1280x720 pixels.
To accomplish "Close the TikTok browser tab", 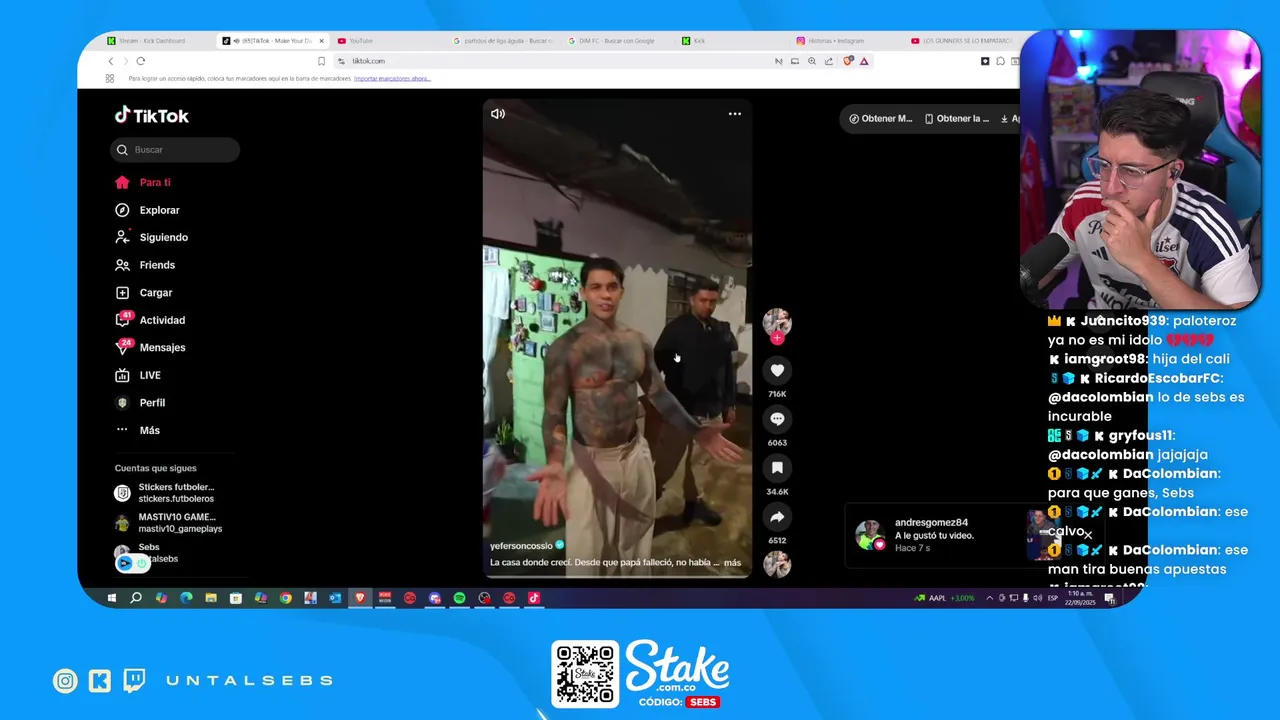I will click(321, 41).
